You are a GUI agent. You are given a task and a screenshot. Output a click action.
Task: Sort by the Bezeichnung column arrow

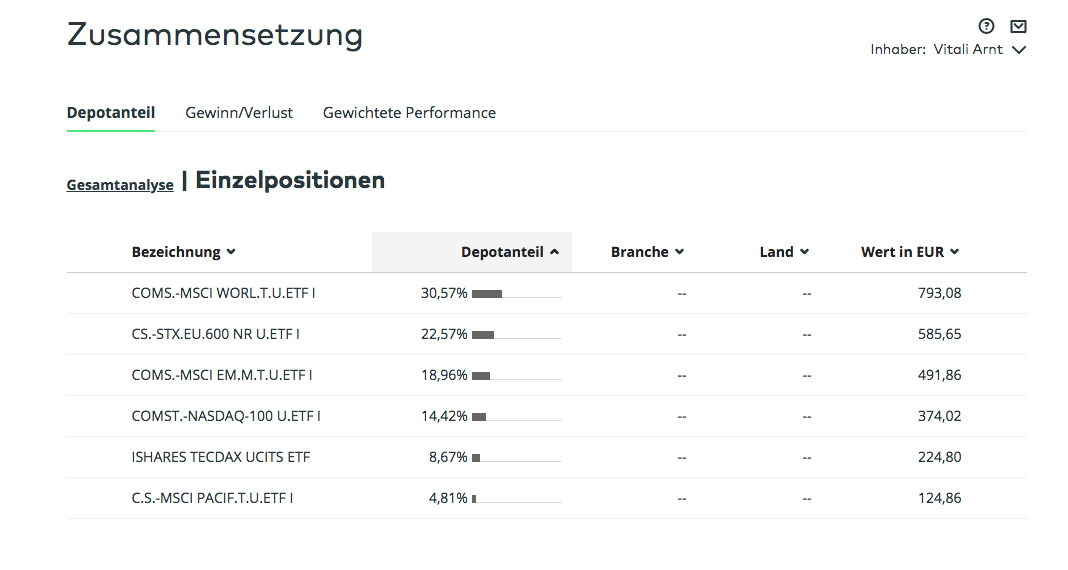(231, 252)
